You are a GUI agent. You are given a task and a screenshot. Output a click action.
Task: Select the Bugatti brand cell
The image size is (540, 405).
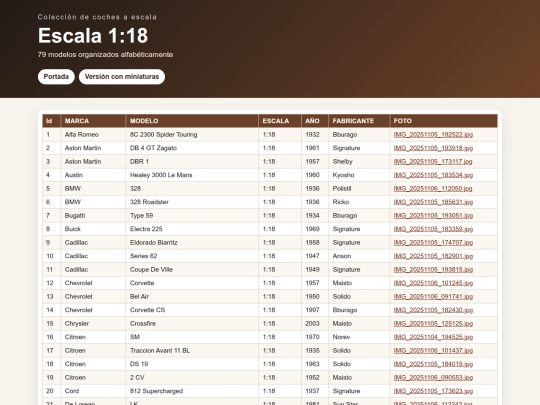(x=93, y=216)
